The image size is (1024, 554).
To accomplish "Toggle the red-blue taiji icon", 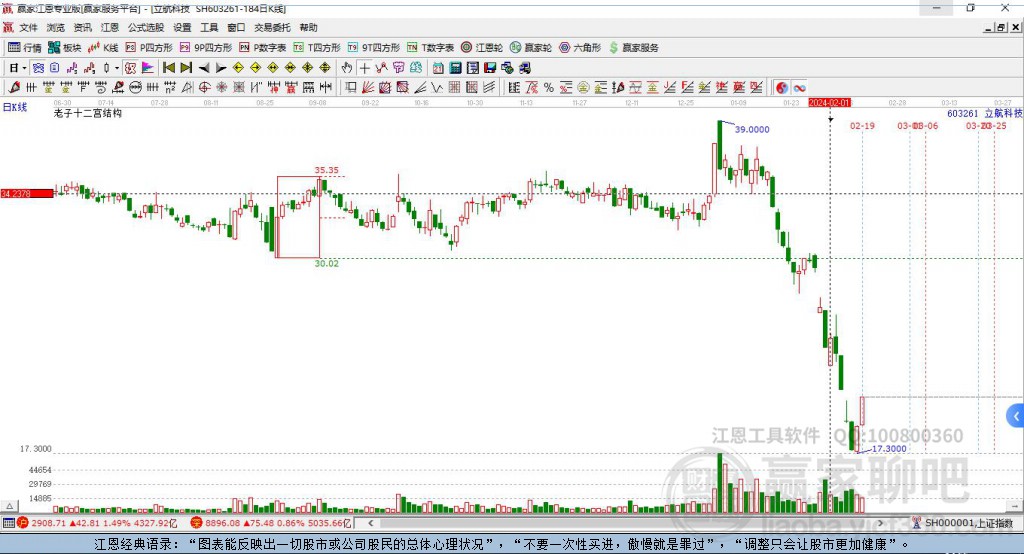I will (x=782, y=88).
